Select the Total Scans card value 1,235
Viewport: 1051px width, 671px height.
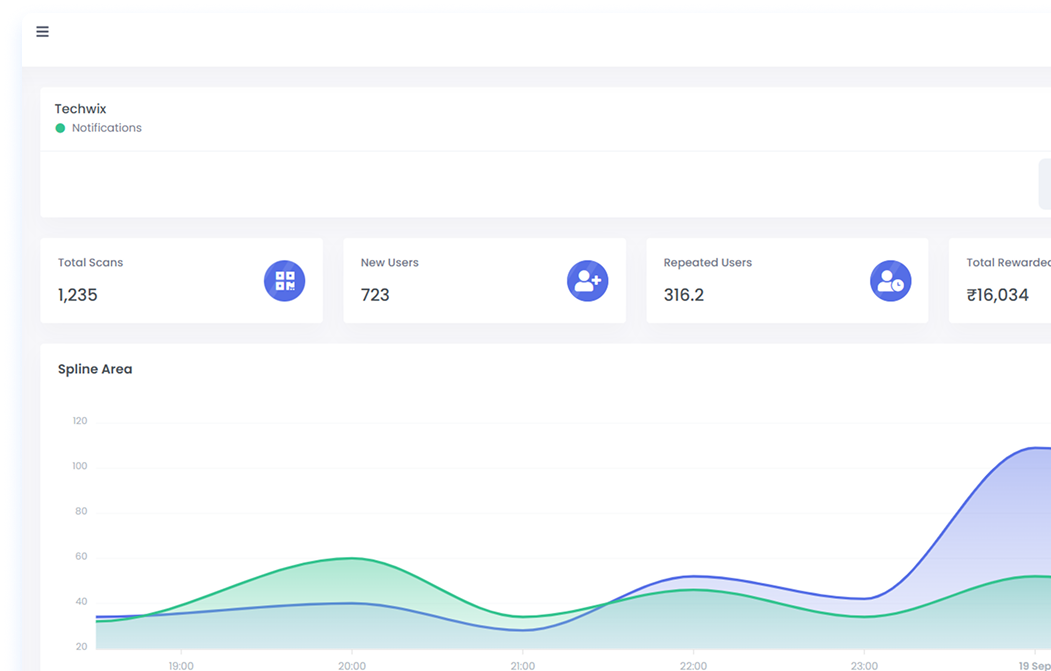[78, 295]
